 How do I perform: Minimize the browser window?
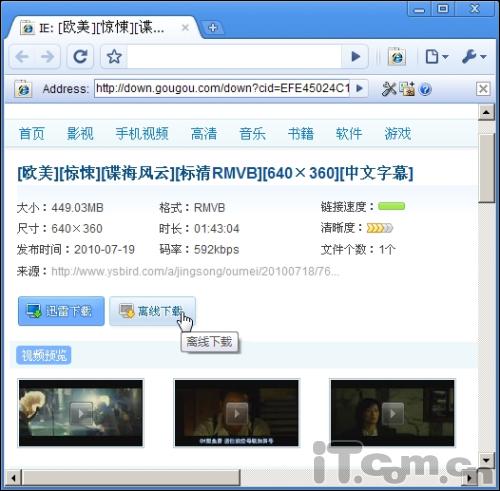click(x=419, y=9)
